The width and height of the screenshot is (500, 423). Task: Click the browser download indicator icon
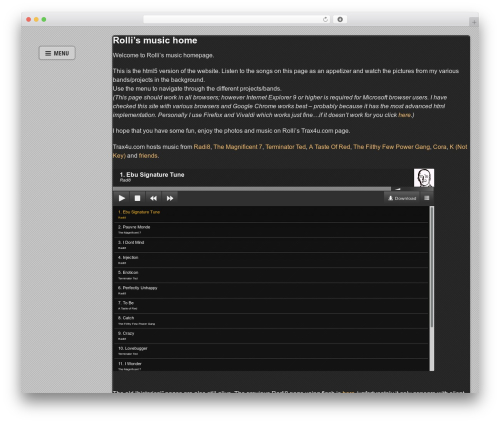[x=340, y=19]
